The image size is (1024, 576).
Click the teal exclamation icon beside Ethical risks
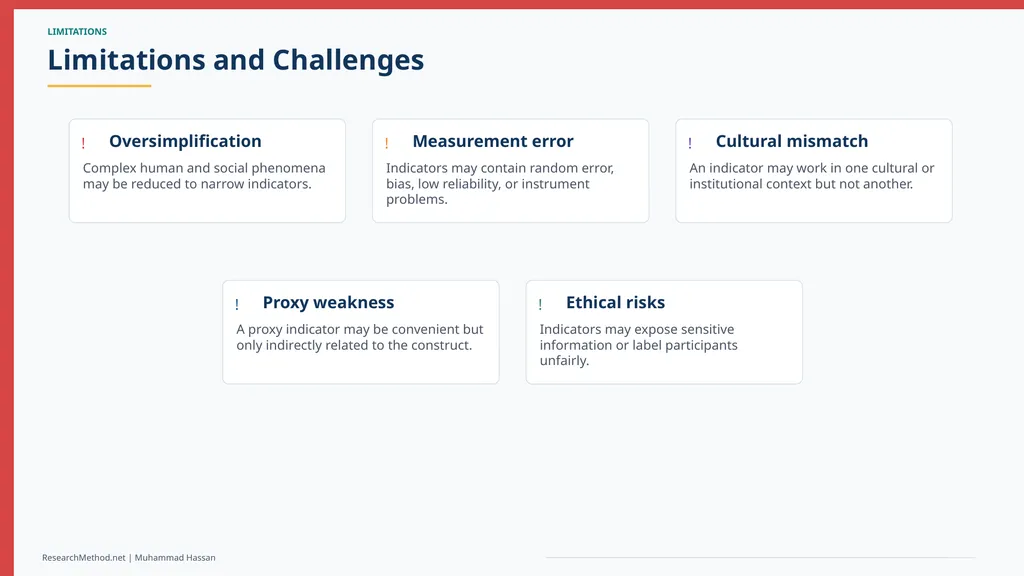click(x=540, y=304)
